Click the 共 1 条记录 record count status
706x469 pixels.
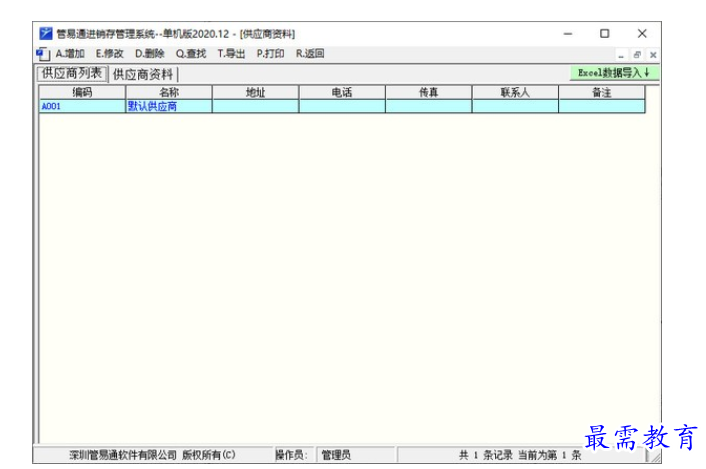[520, 455]
